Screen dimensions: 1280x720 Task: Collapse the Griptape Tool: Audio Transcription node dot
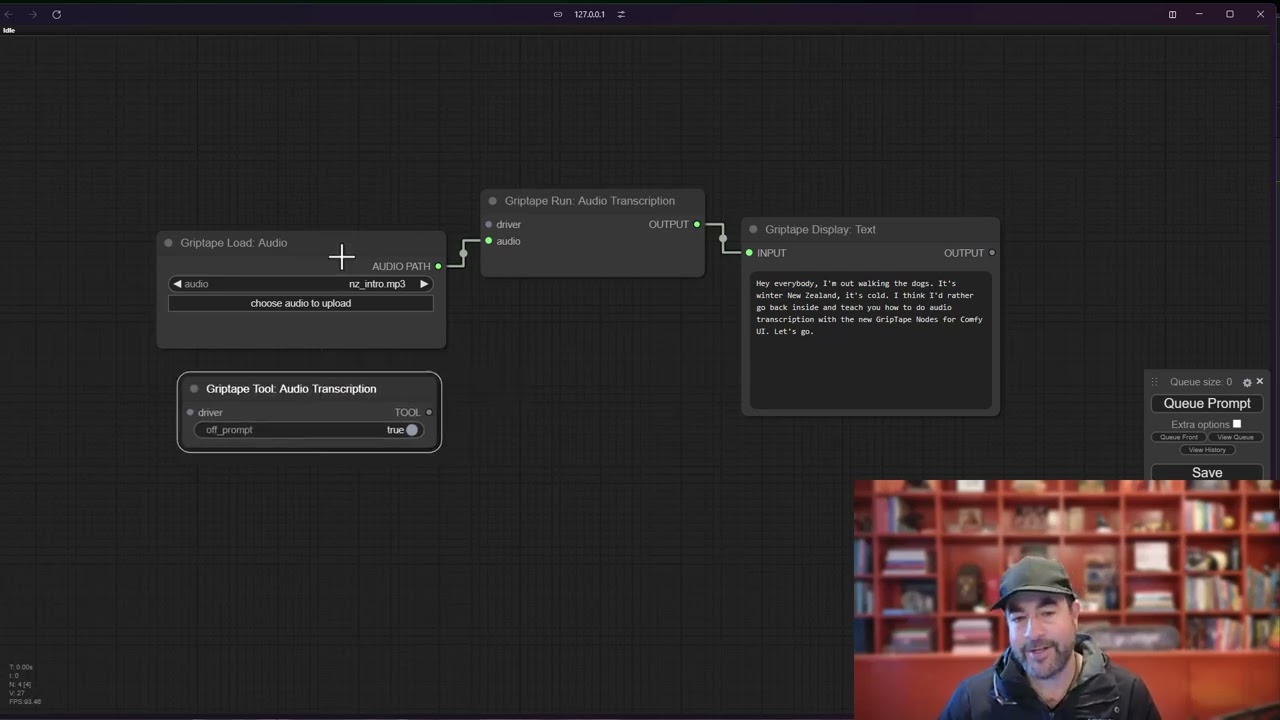[x=194, y=389]
